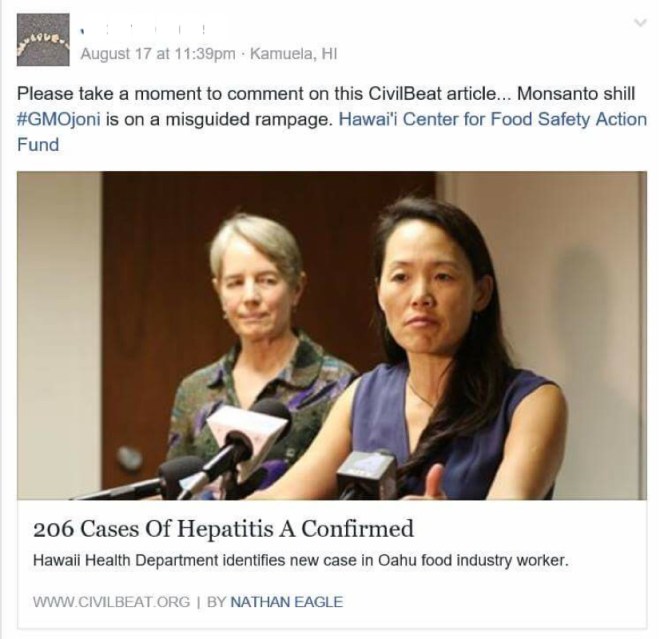Click the Hawaii Health Department description text

tap(301, 561)
